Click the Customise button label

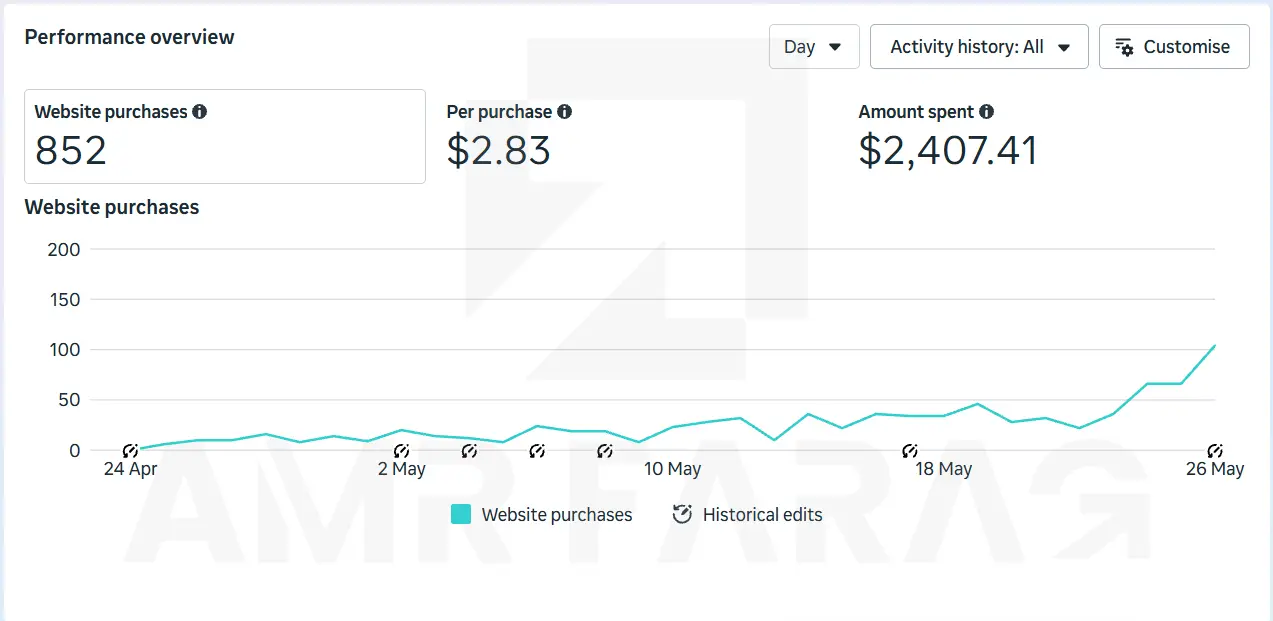pyautogui.click(x=1187, y=47)
